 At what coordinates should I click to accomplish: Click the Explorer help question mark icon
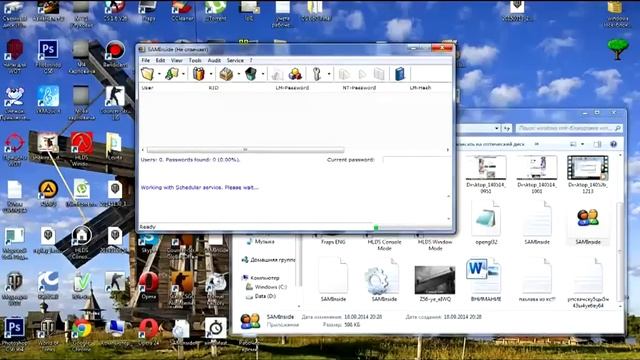(x=613, y=144)
